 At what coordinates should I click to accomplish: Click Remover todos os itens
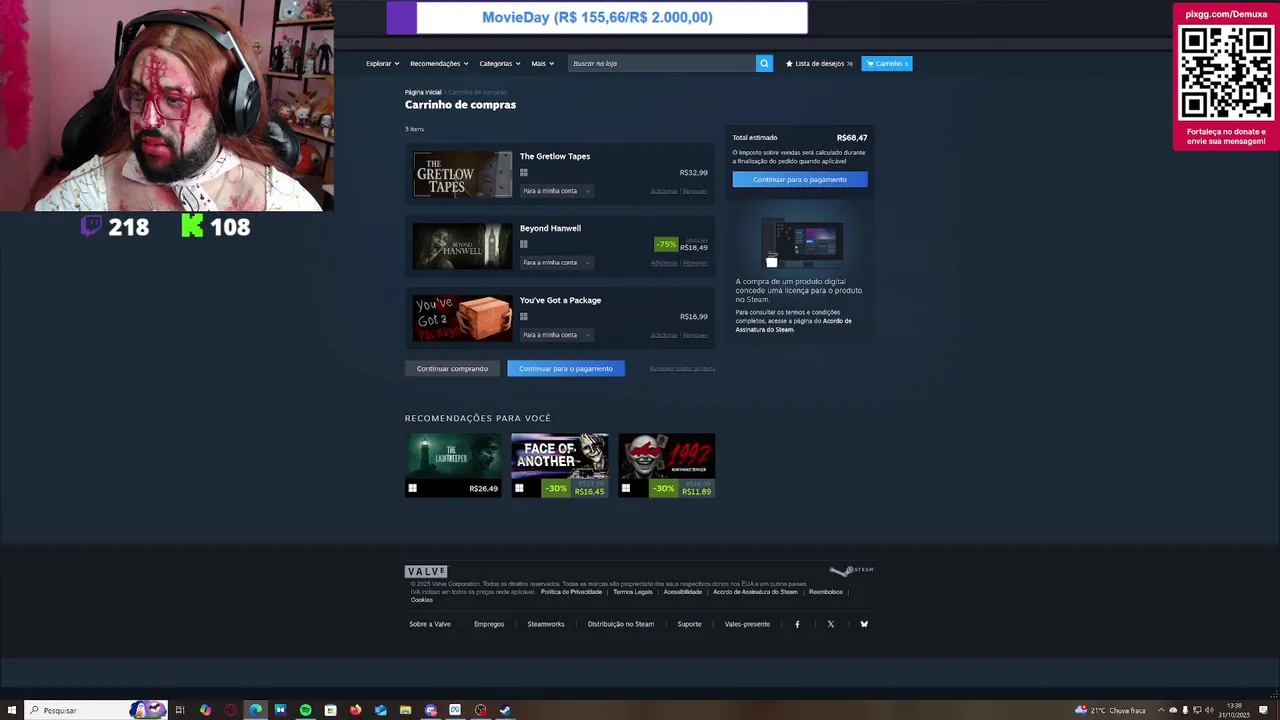[682, 368]
